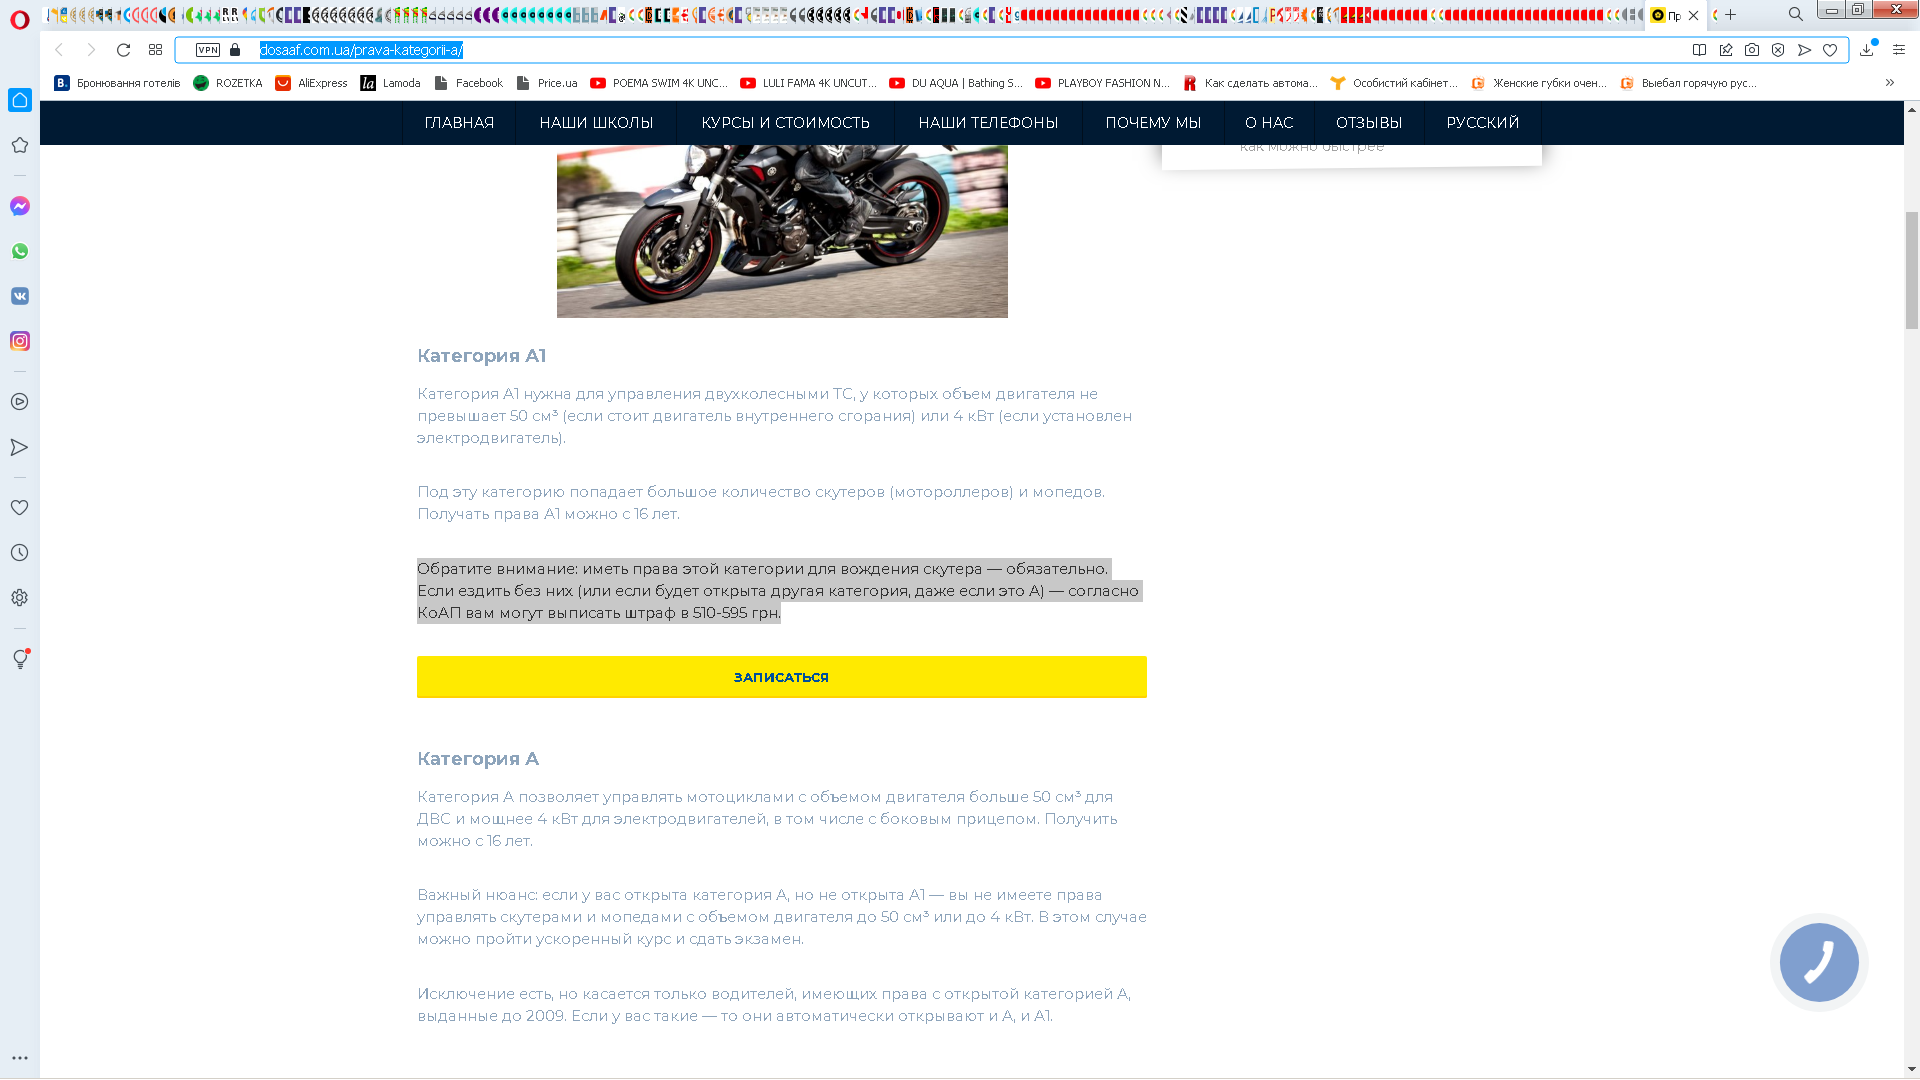Open О НАС menu item

tap(1269, 123)
